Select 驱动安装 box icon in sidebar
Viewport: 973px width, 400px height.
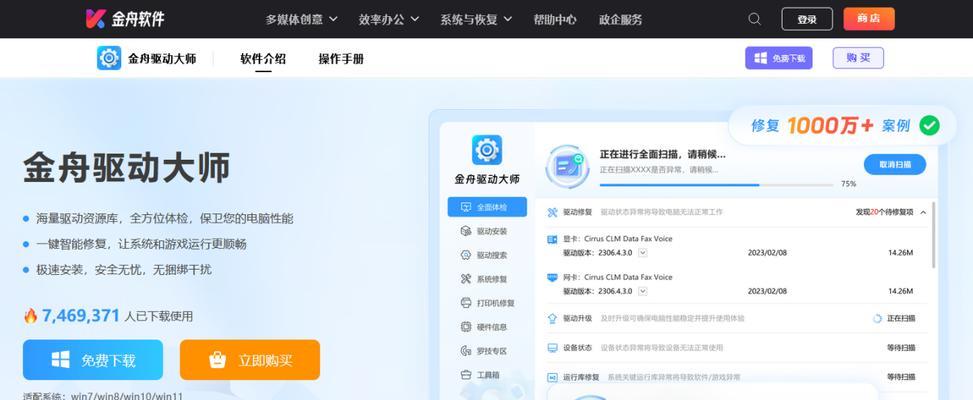pos(466,231)
